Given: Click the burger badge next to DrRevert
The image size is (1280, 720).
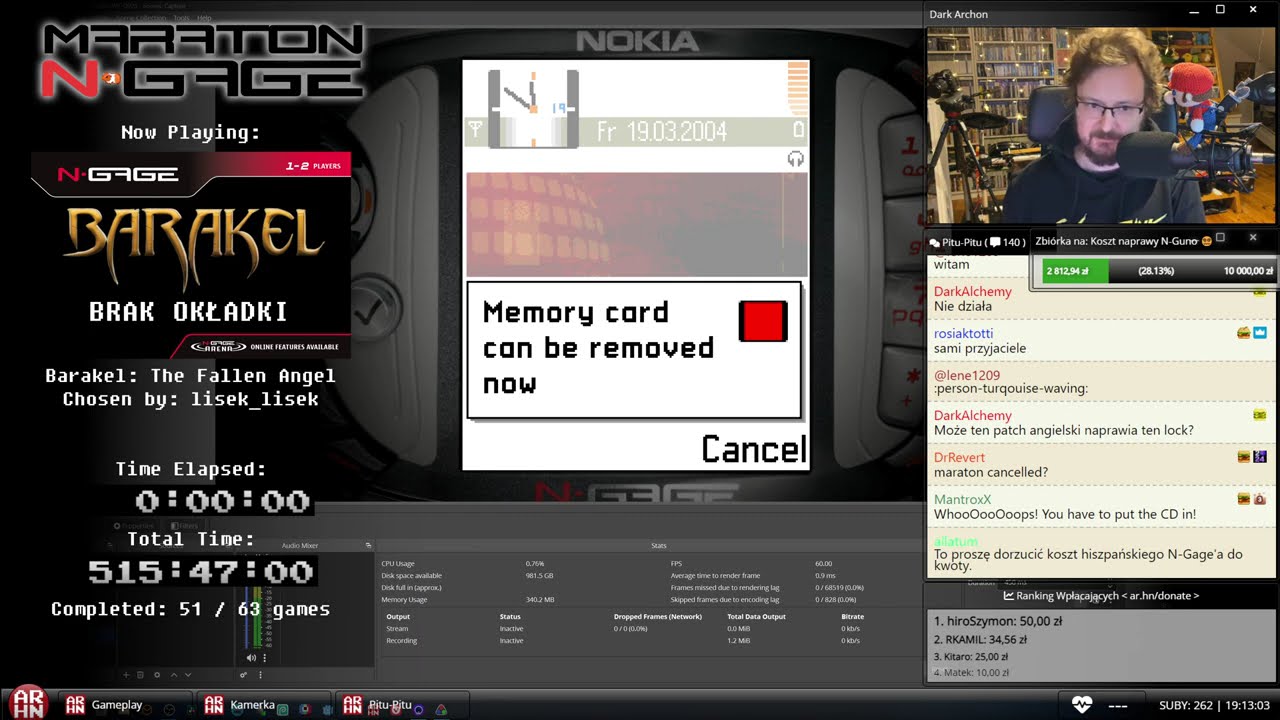Looking at the screenshot, I should point(1244,457).
